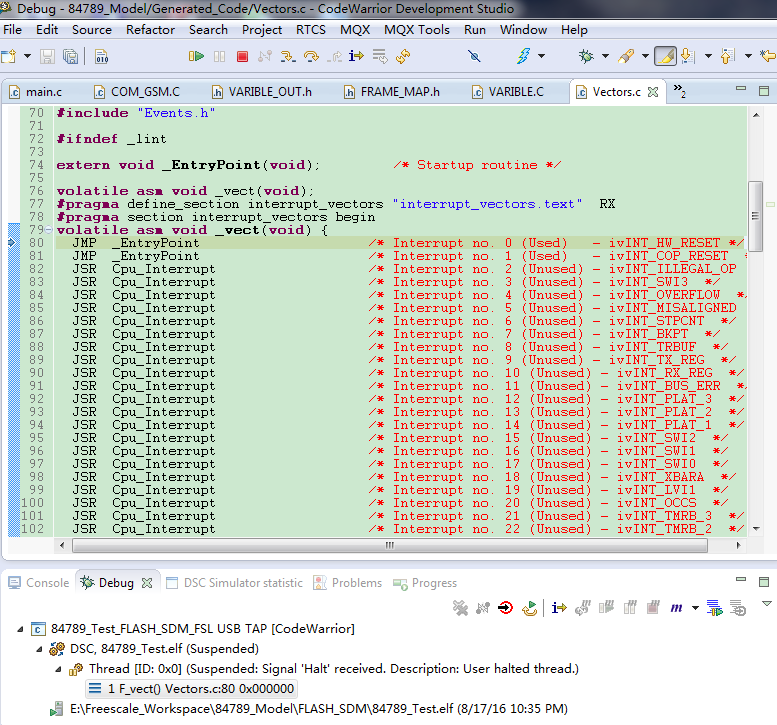This screenshot has height=725, width=777.
Task: Click the red Reset target icon
Action: 505,608
